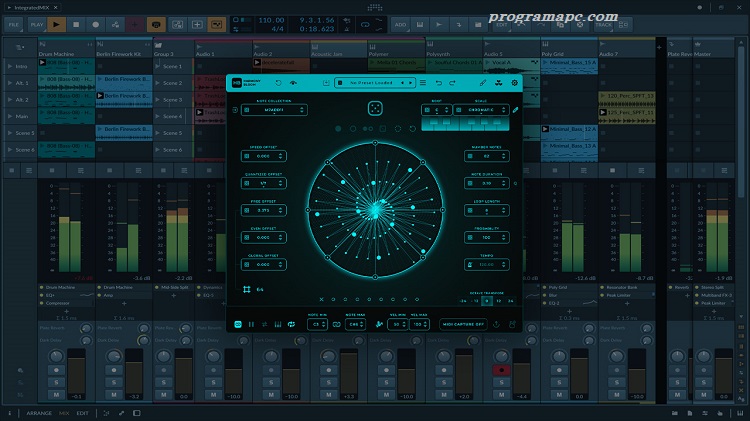The width and height of the screenshot is (750, 421).
Task: Open Harmony Bloom settings gear
Action: tap(515, 83)
